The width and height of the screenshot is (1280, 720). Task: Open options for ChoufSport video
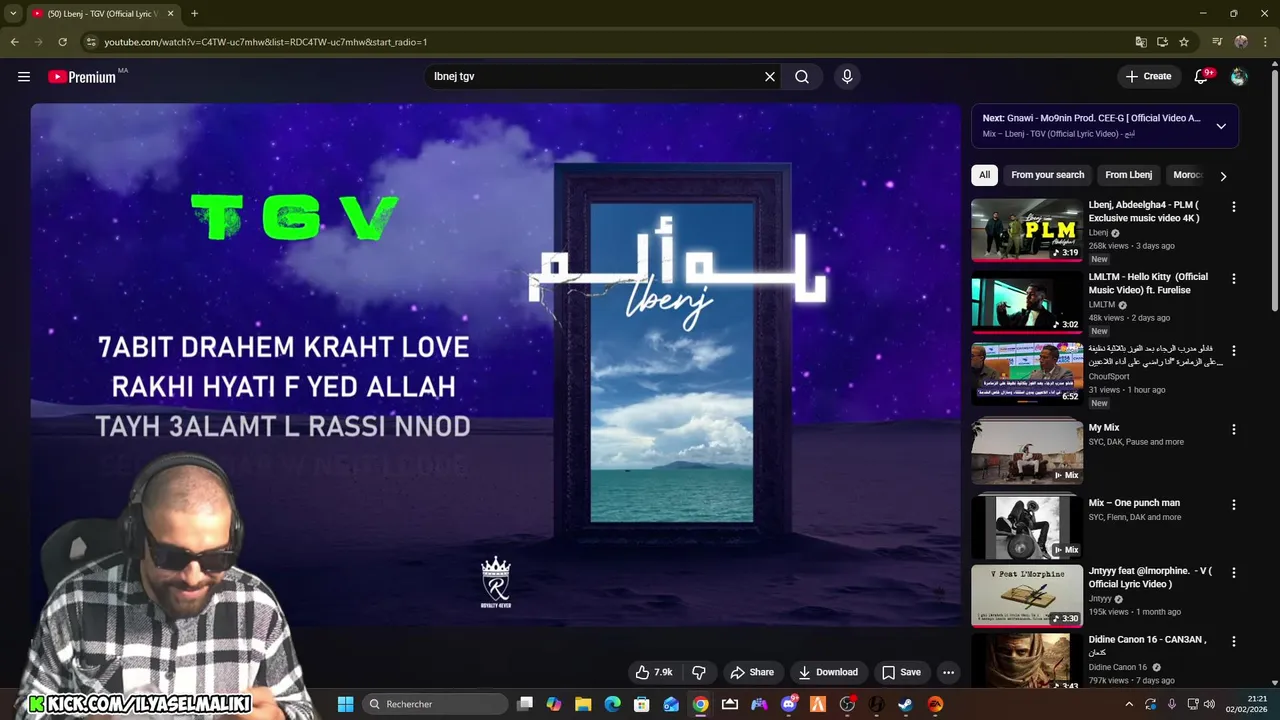[x=1233, y=351]
